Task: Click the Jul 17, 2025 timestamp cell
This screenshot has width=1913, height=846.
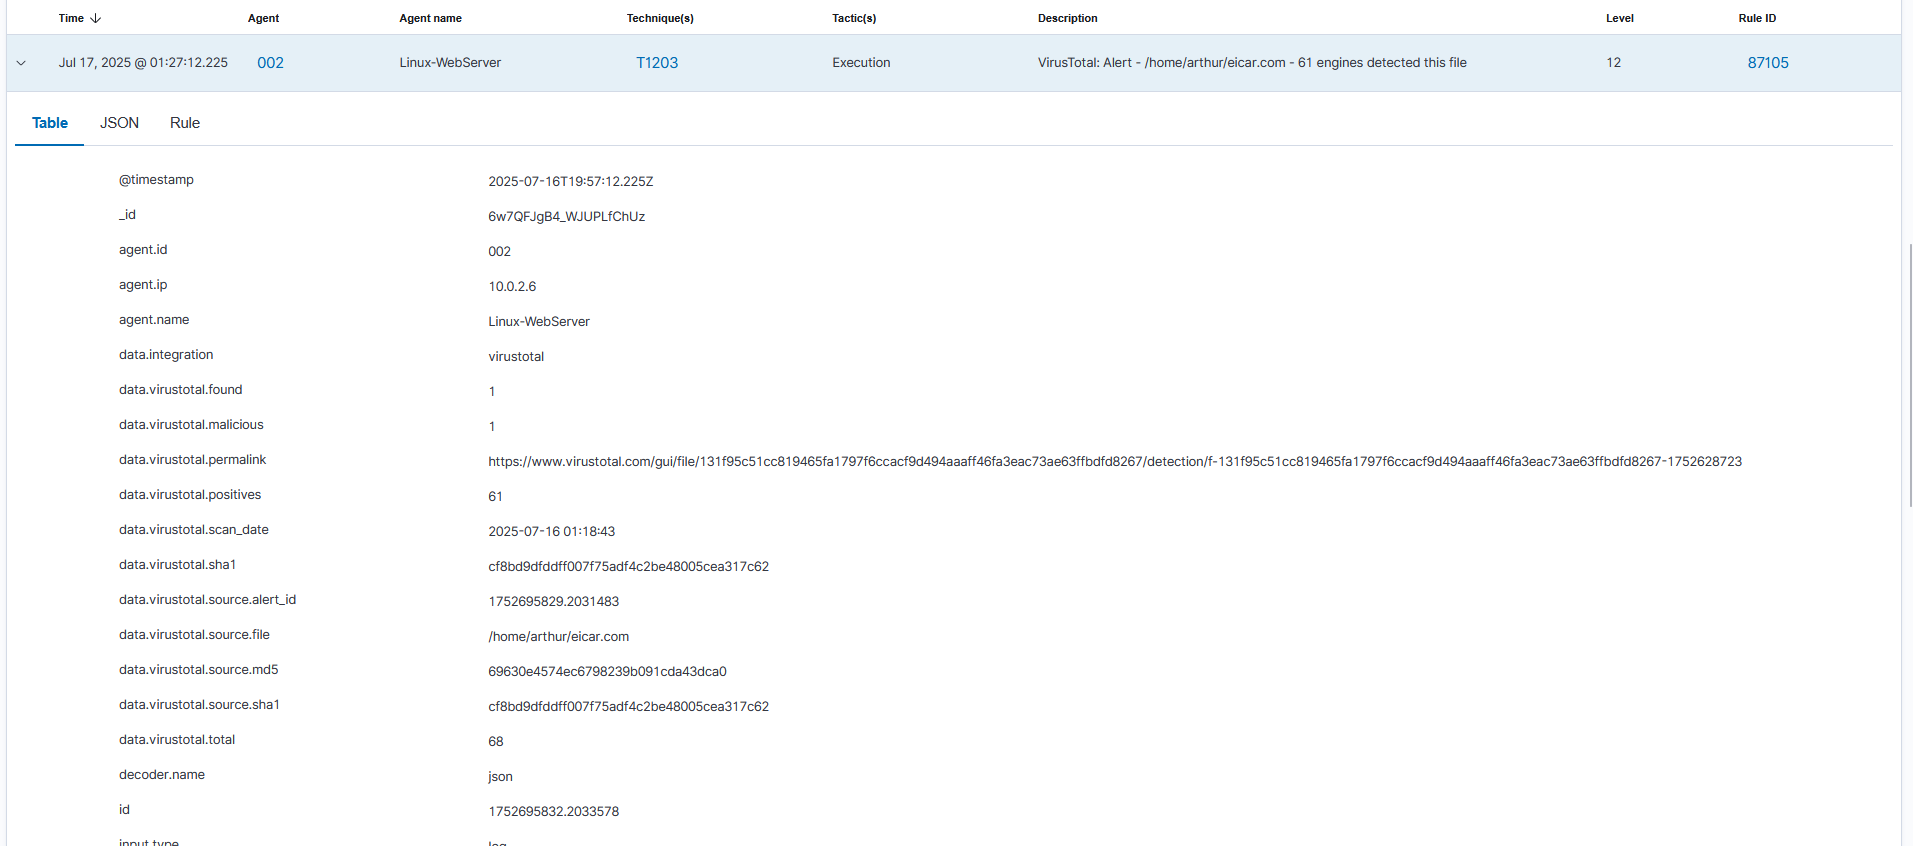Action: pyautogui.click(x=143, y=63)
